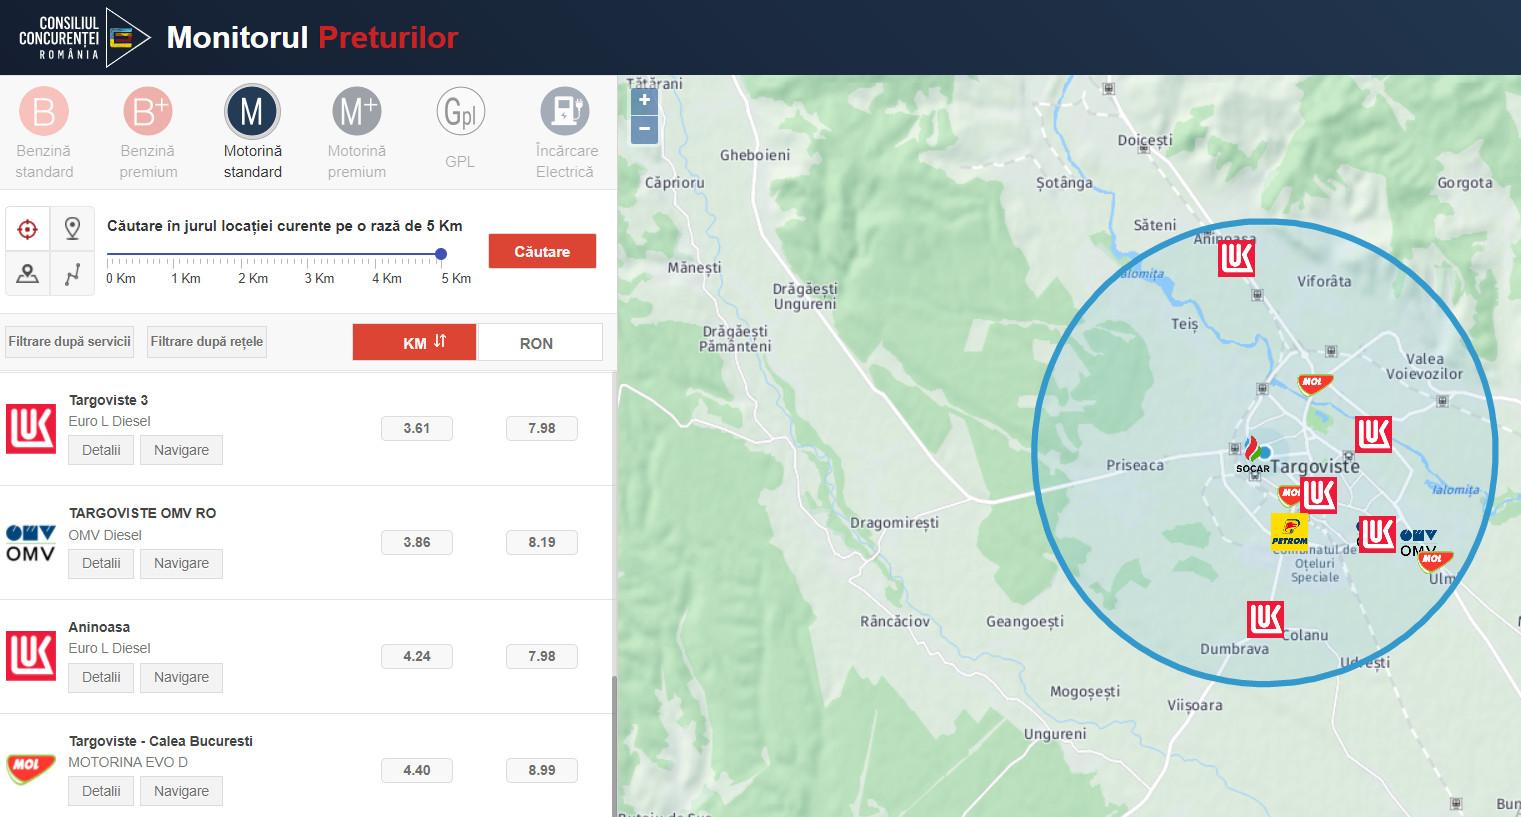Open Detalii for TARGOVISTE OMV RO
The height and width of the screenshot is (817, 1521).
(x=101, y=563)
